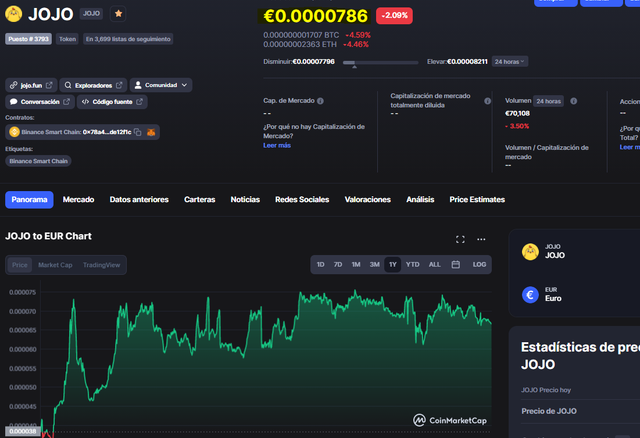Open the Volumen 24 horas dropdown
The width and height of the screenshot is (640, 438).
point(548,101)
